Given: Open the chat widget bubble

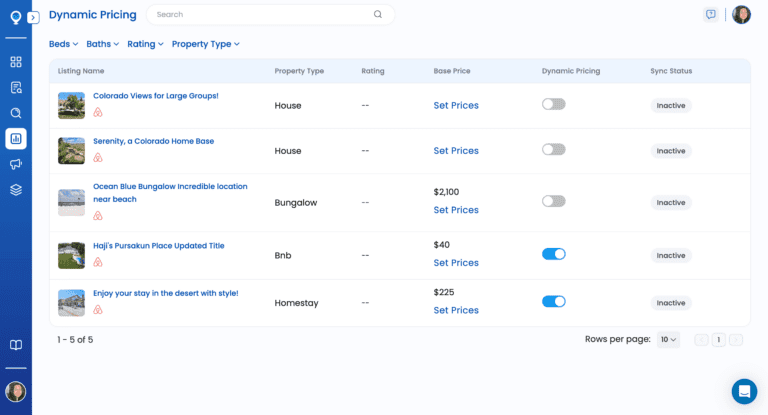Looking at the screenshot, I should [744, 391].
